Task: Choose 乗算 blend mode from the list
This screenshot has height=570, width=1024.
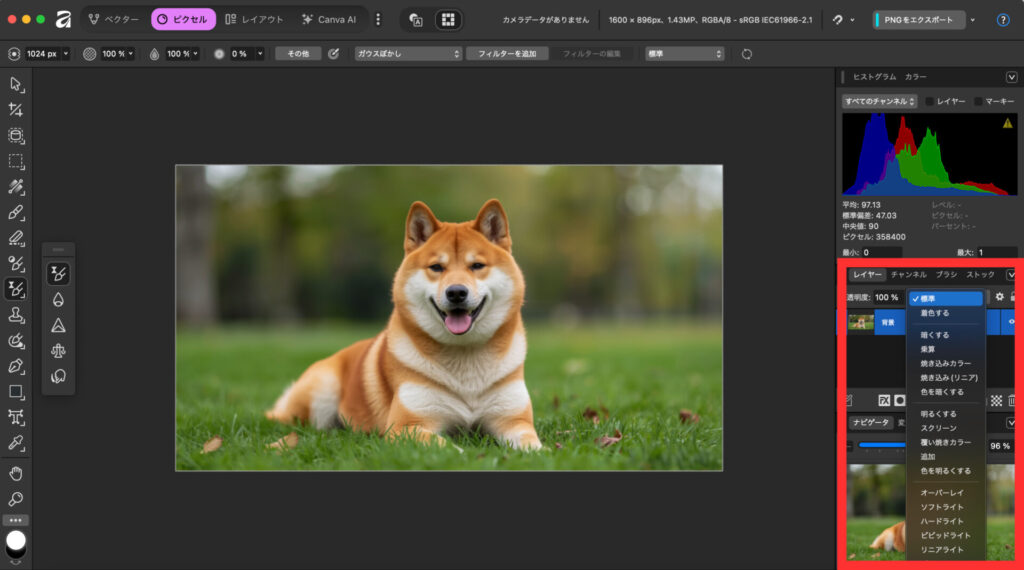Action: click(928, 349)
